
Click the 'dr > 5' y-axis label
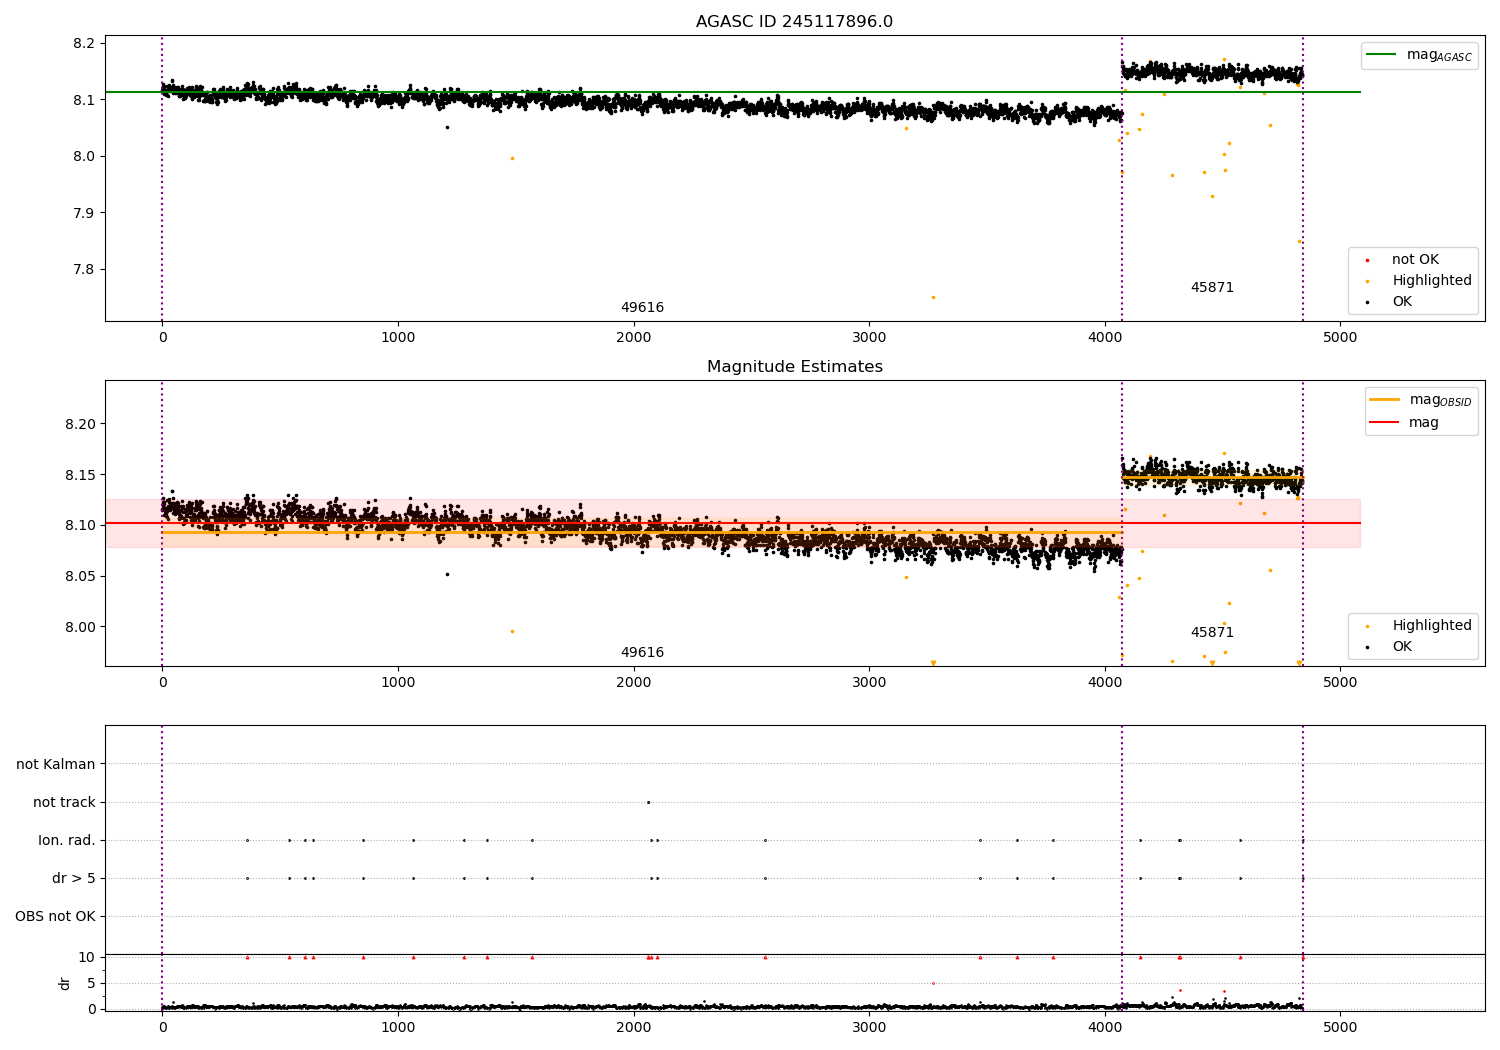tap(74, 878)
